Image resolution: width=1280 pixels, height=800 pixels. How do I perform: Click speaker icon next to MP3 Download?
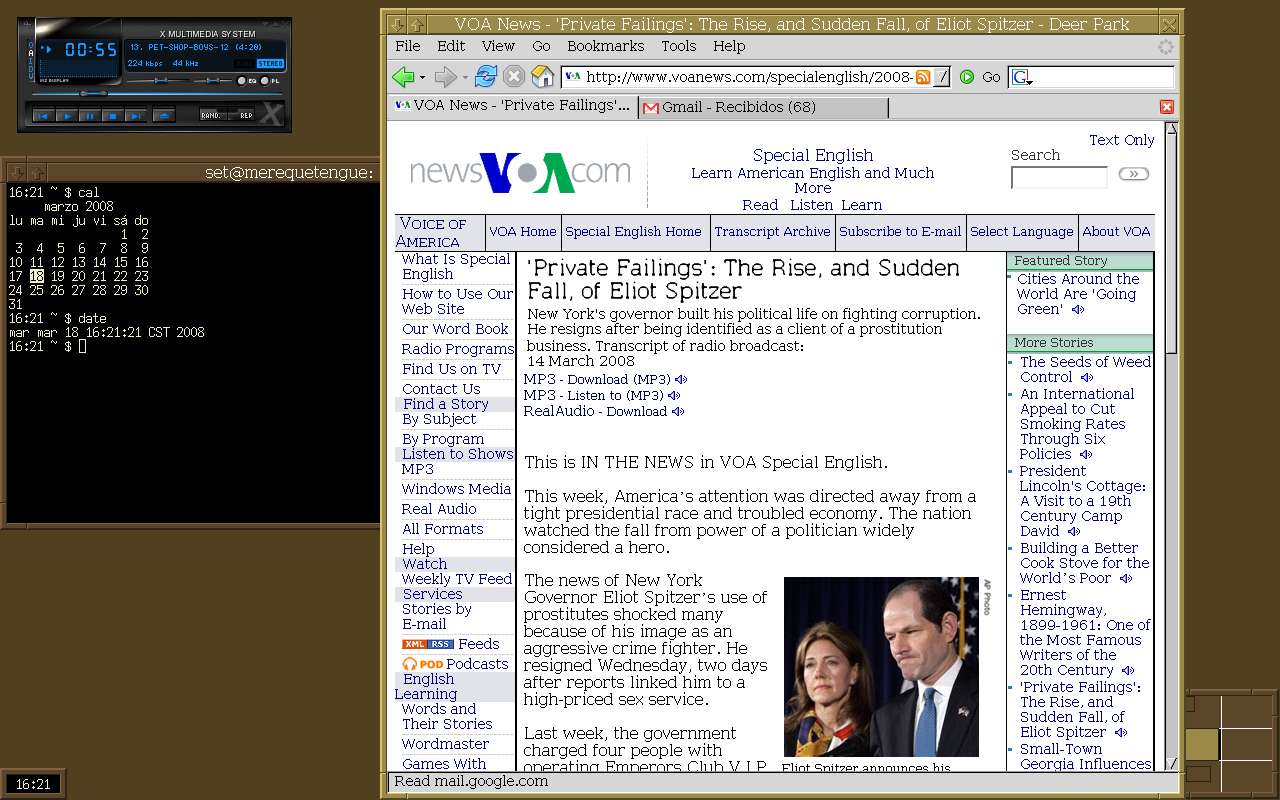(681, 379)
